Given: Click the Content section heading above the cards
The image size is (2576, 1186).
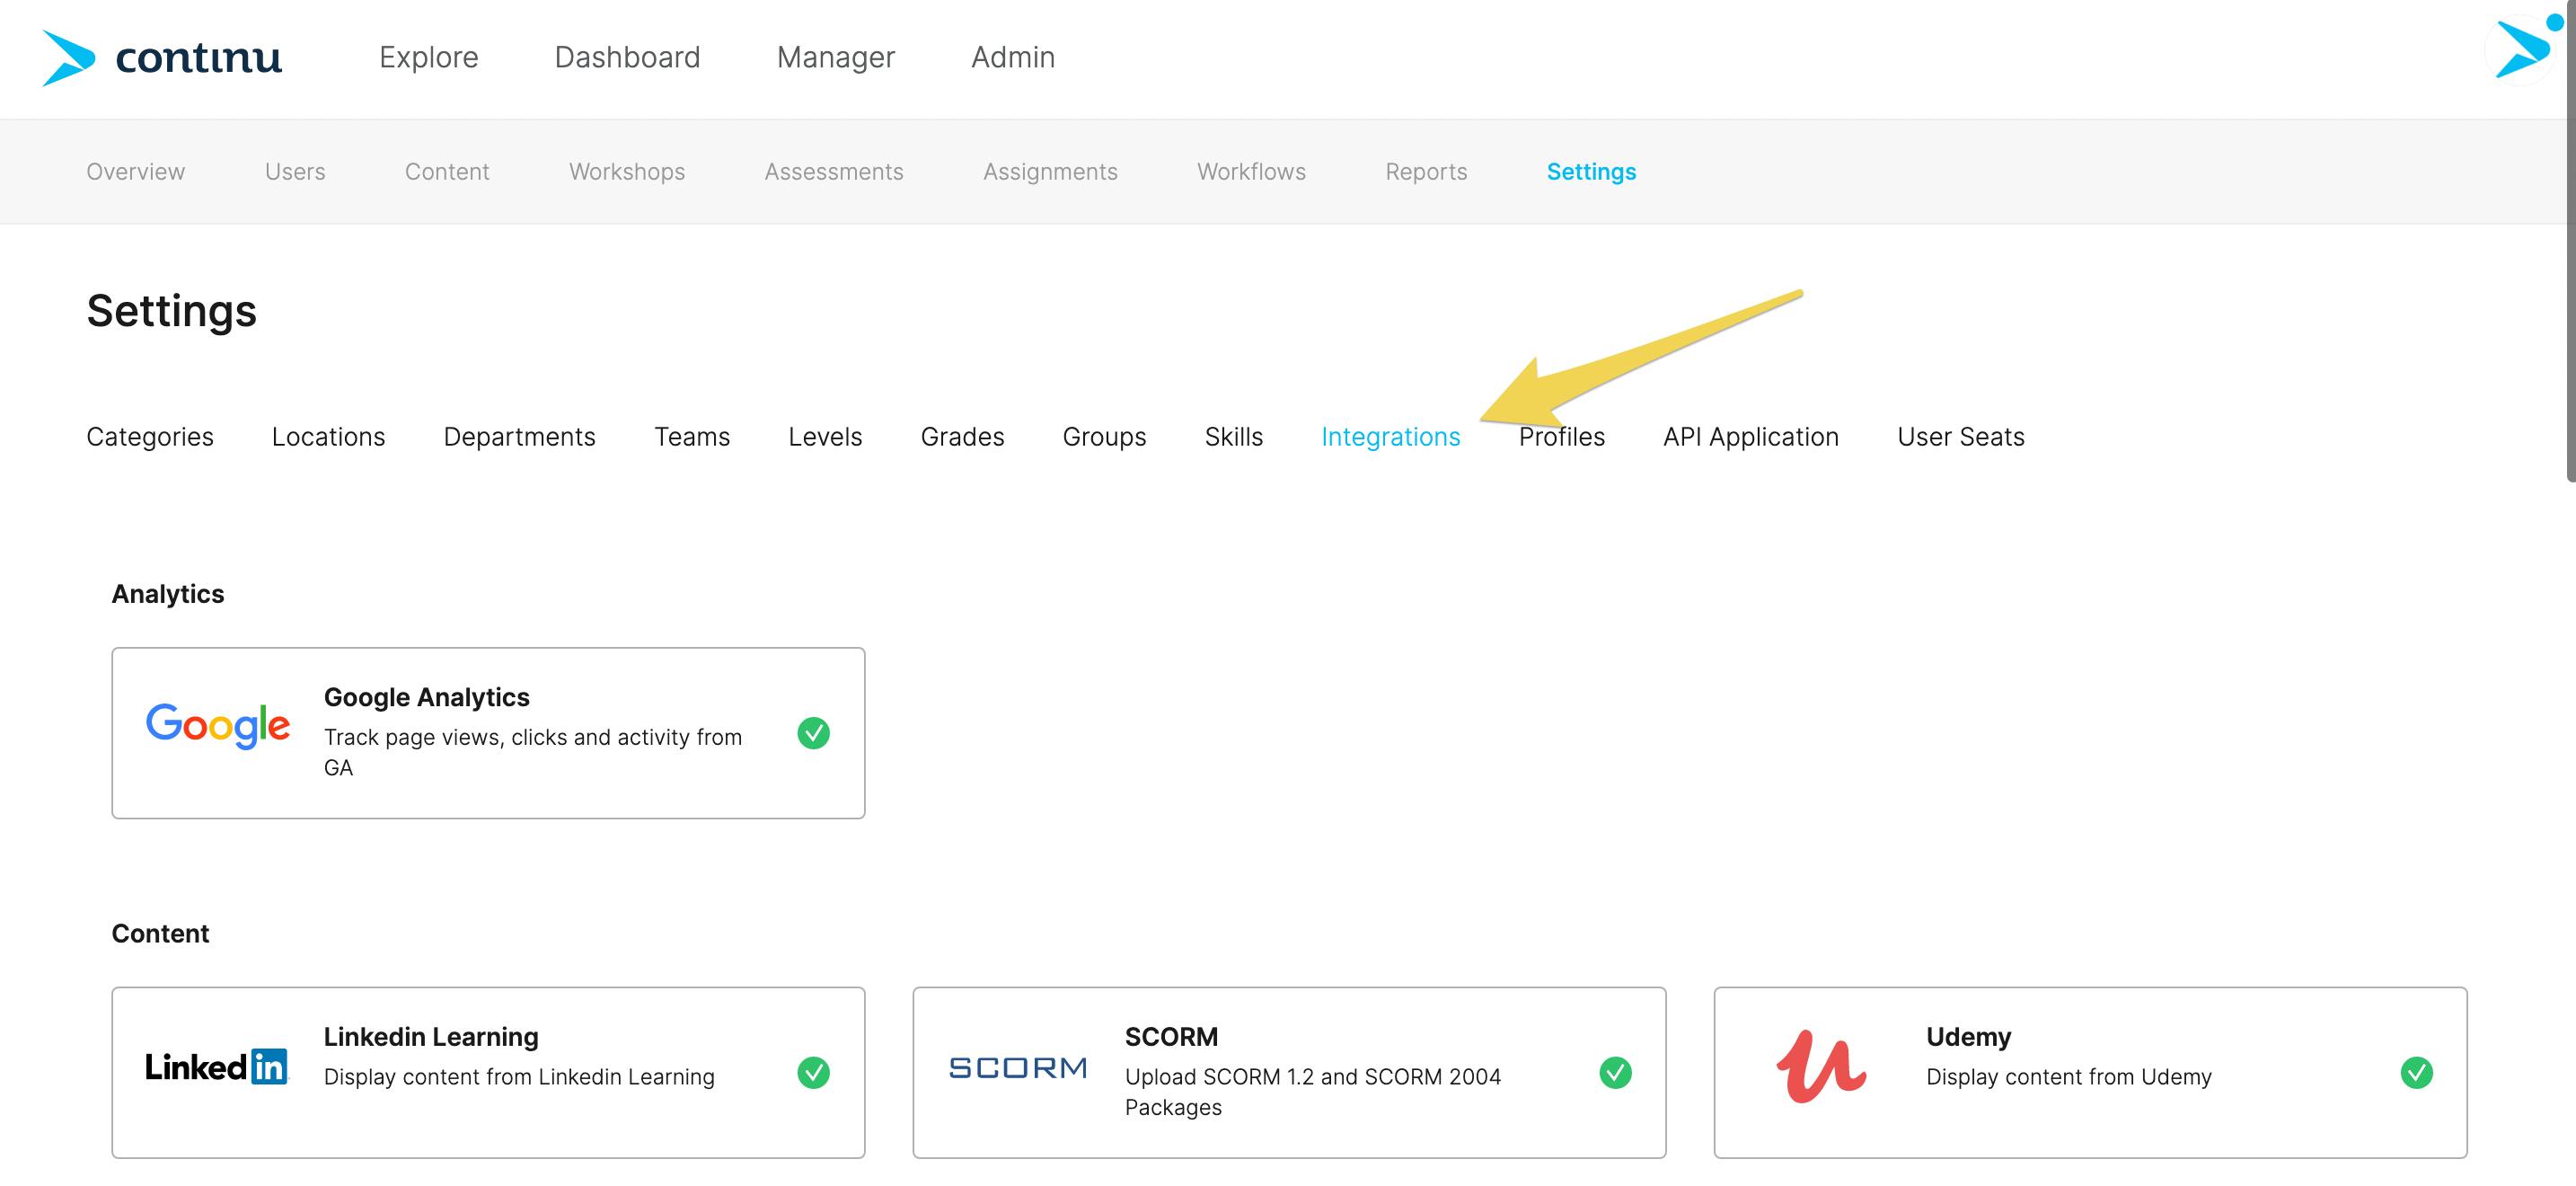Looking at the screenshot, I should coord(160,934).
